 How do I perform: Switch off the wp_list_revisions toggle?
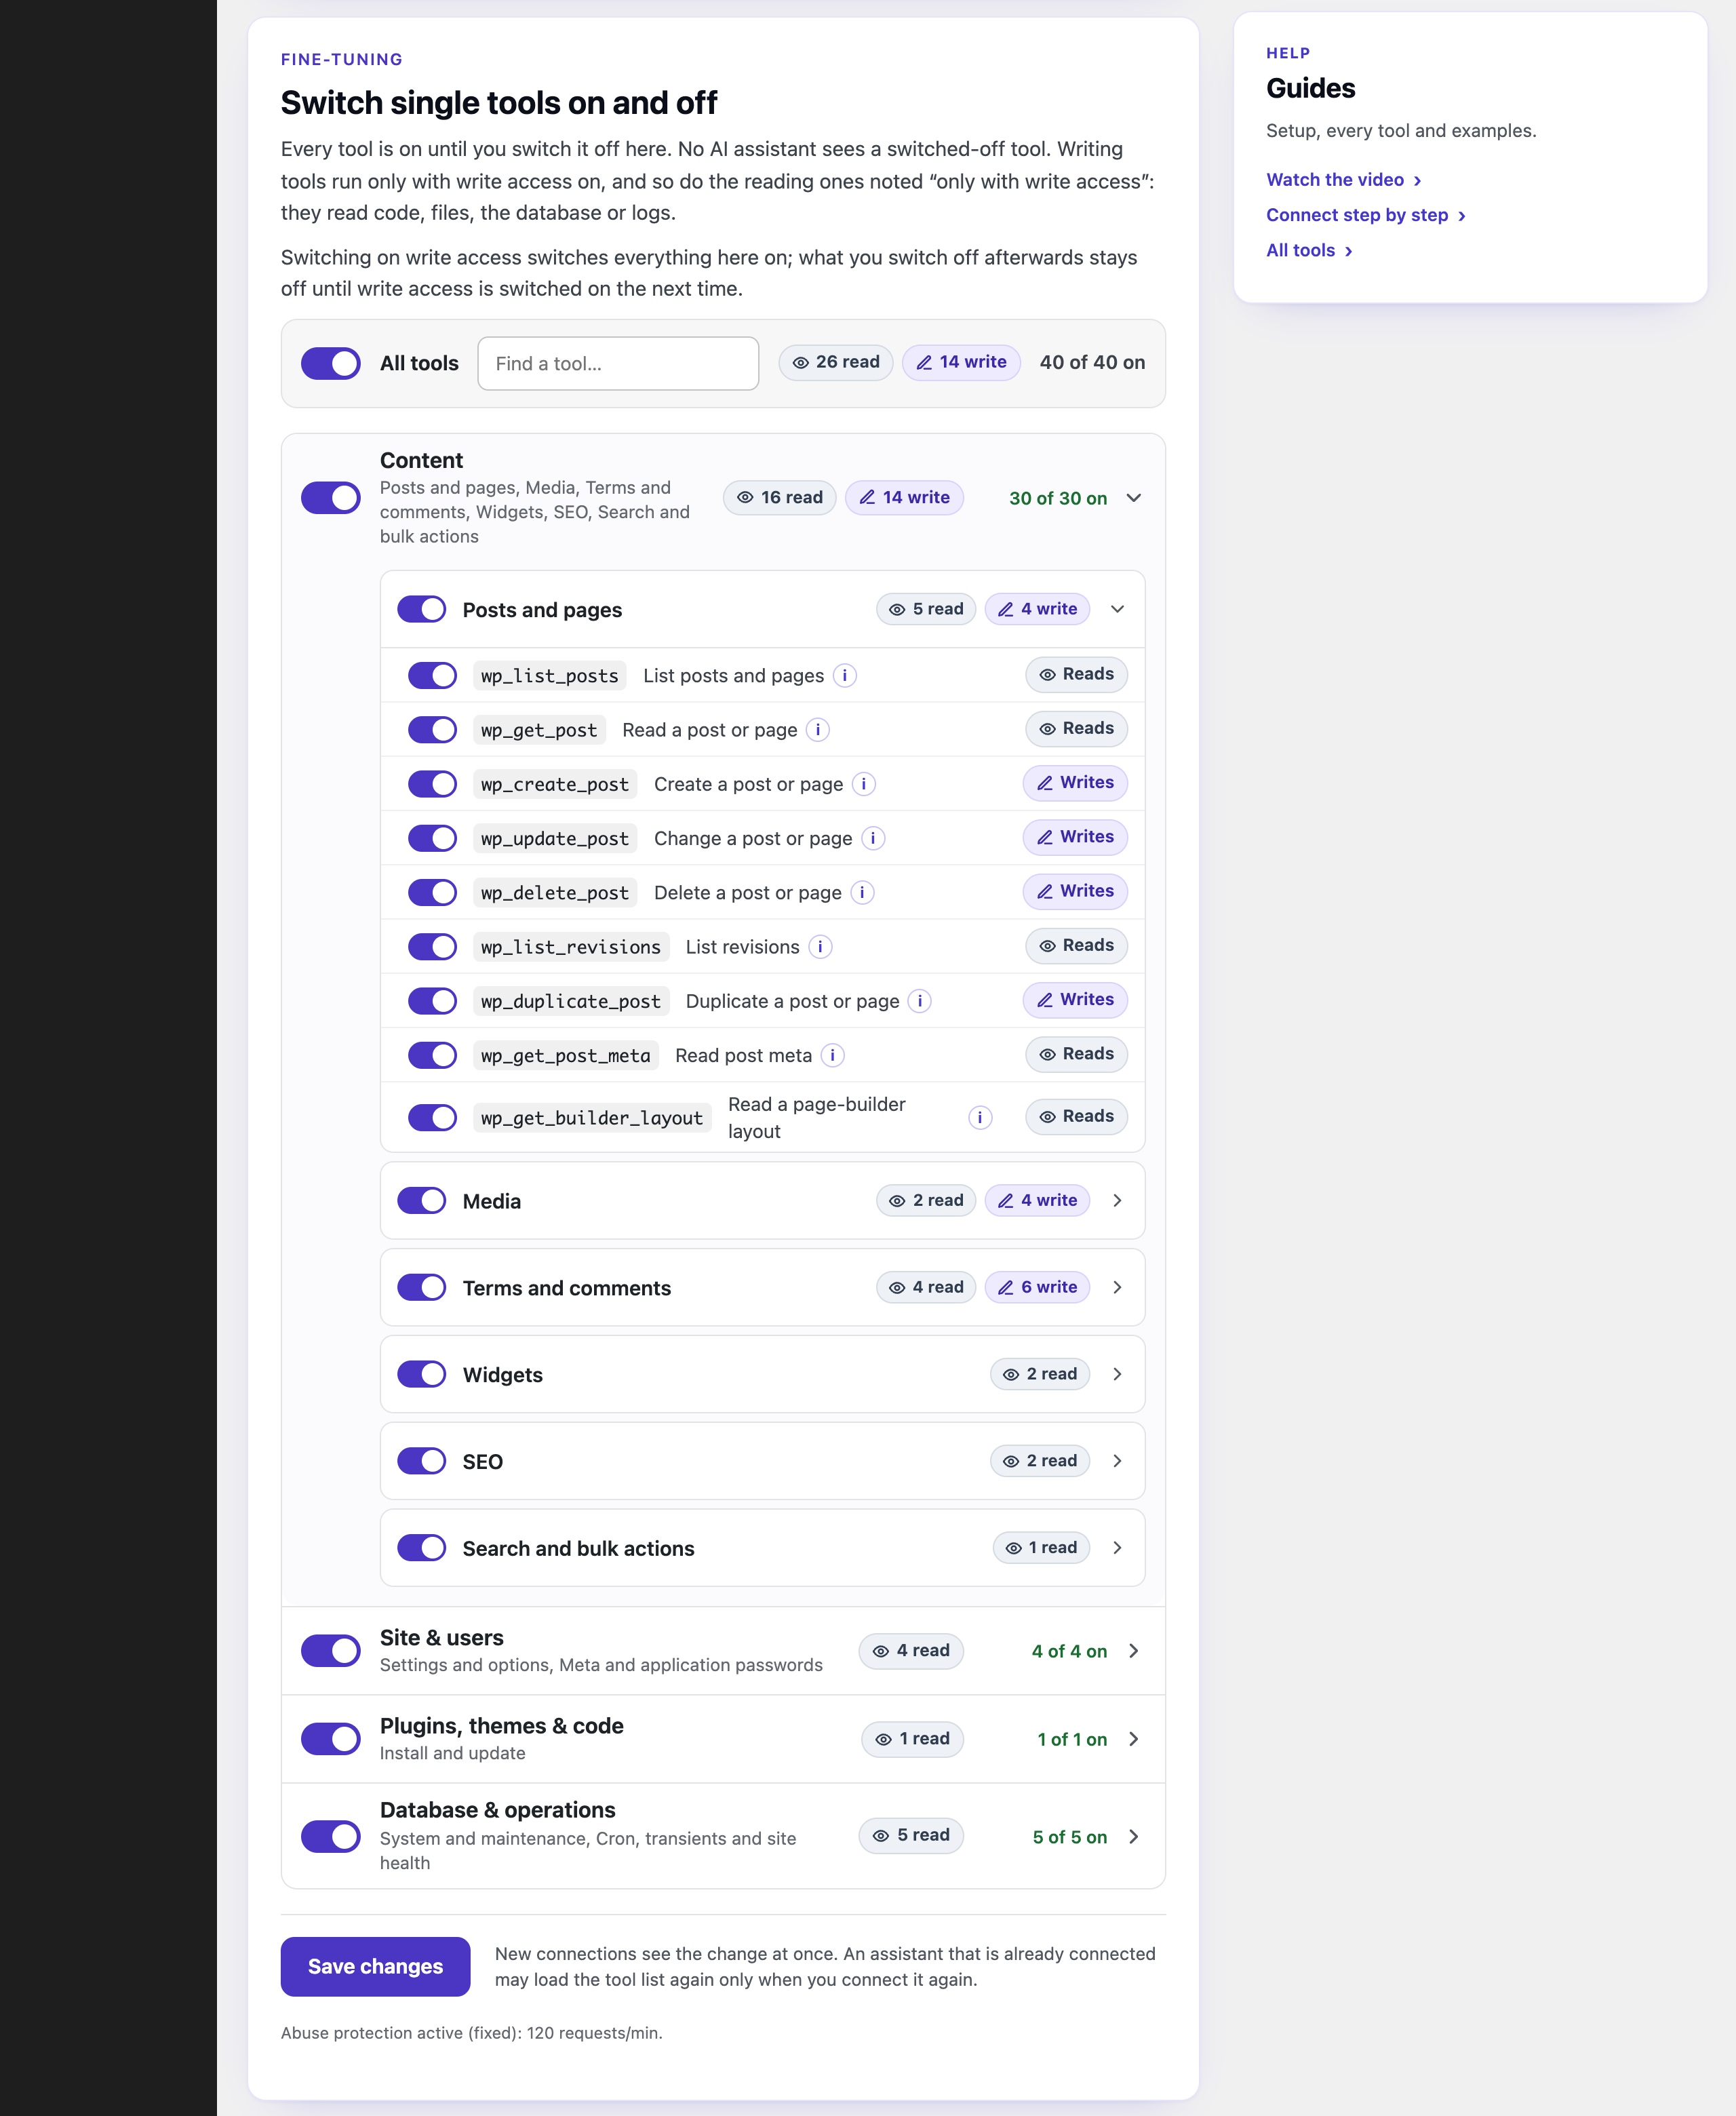coord(432,947)
